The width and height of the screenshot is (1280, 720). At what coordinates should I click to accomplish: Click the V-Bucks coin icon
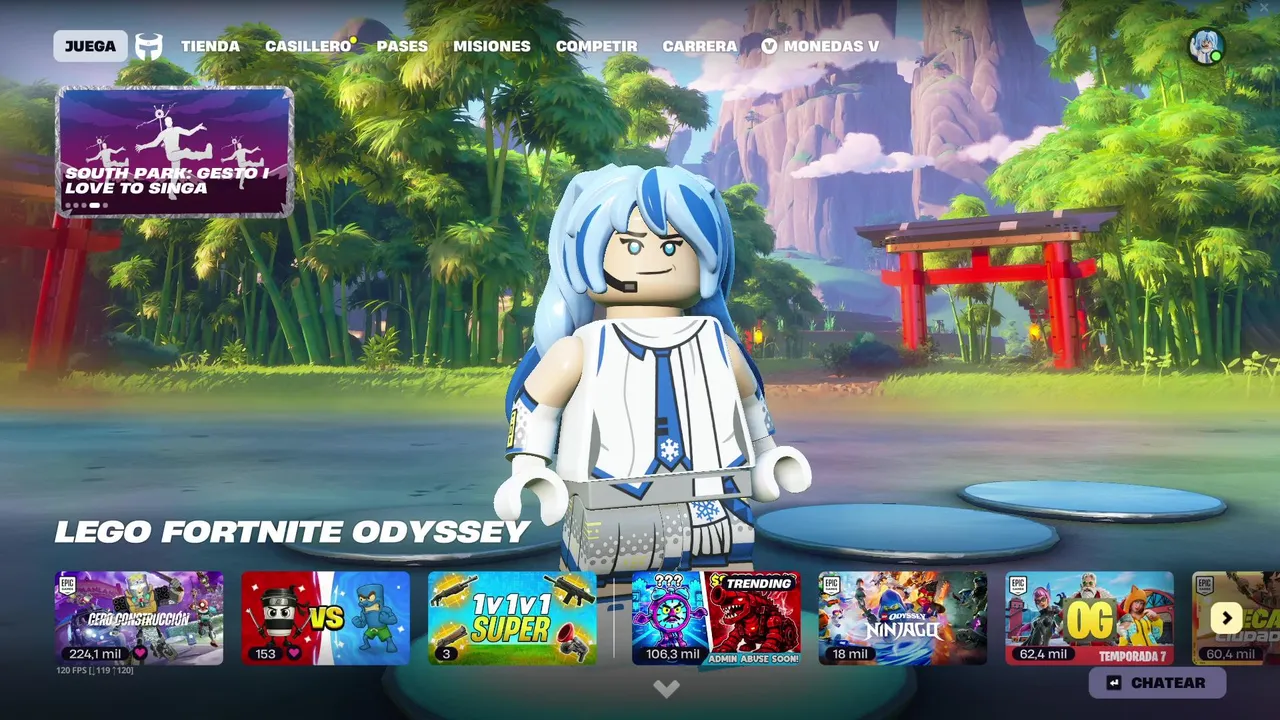click(x=769, y=46)
